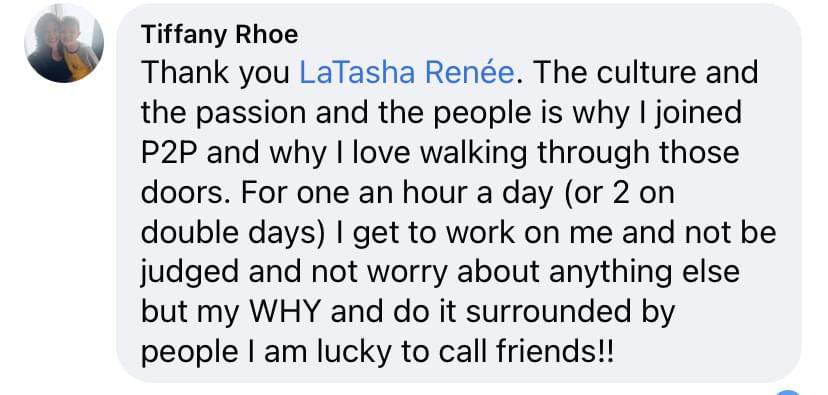Viewport: 828px width, 395px height.
Task: Click the "P2P" text in the comment
Action: (x=171, y=153)
